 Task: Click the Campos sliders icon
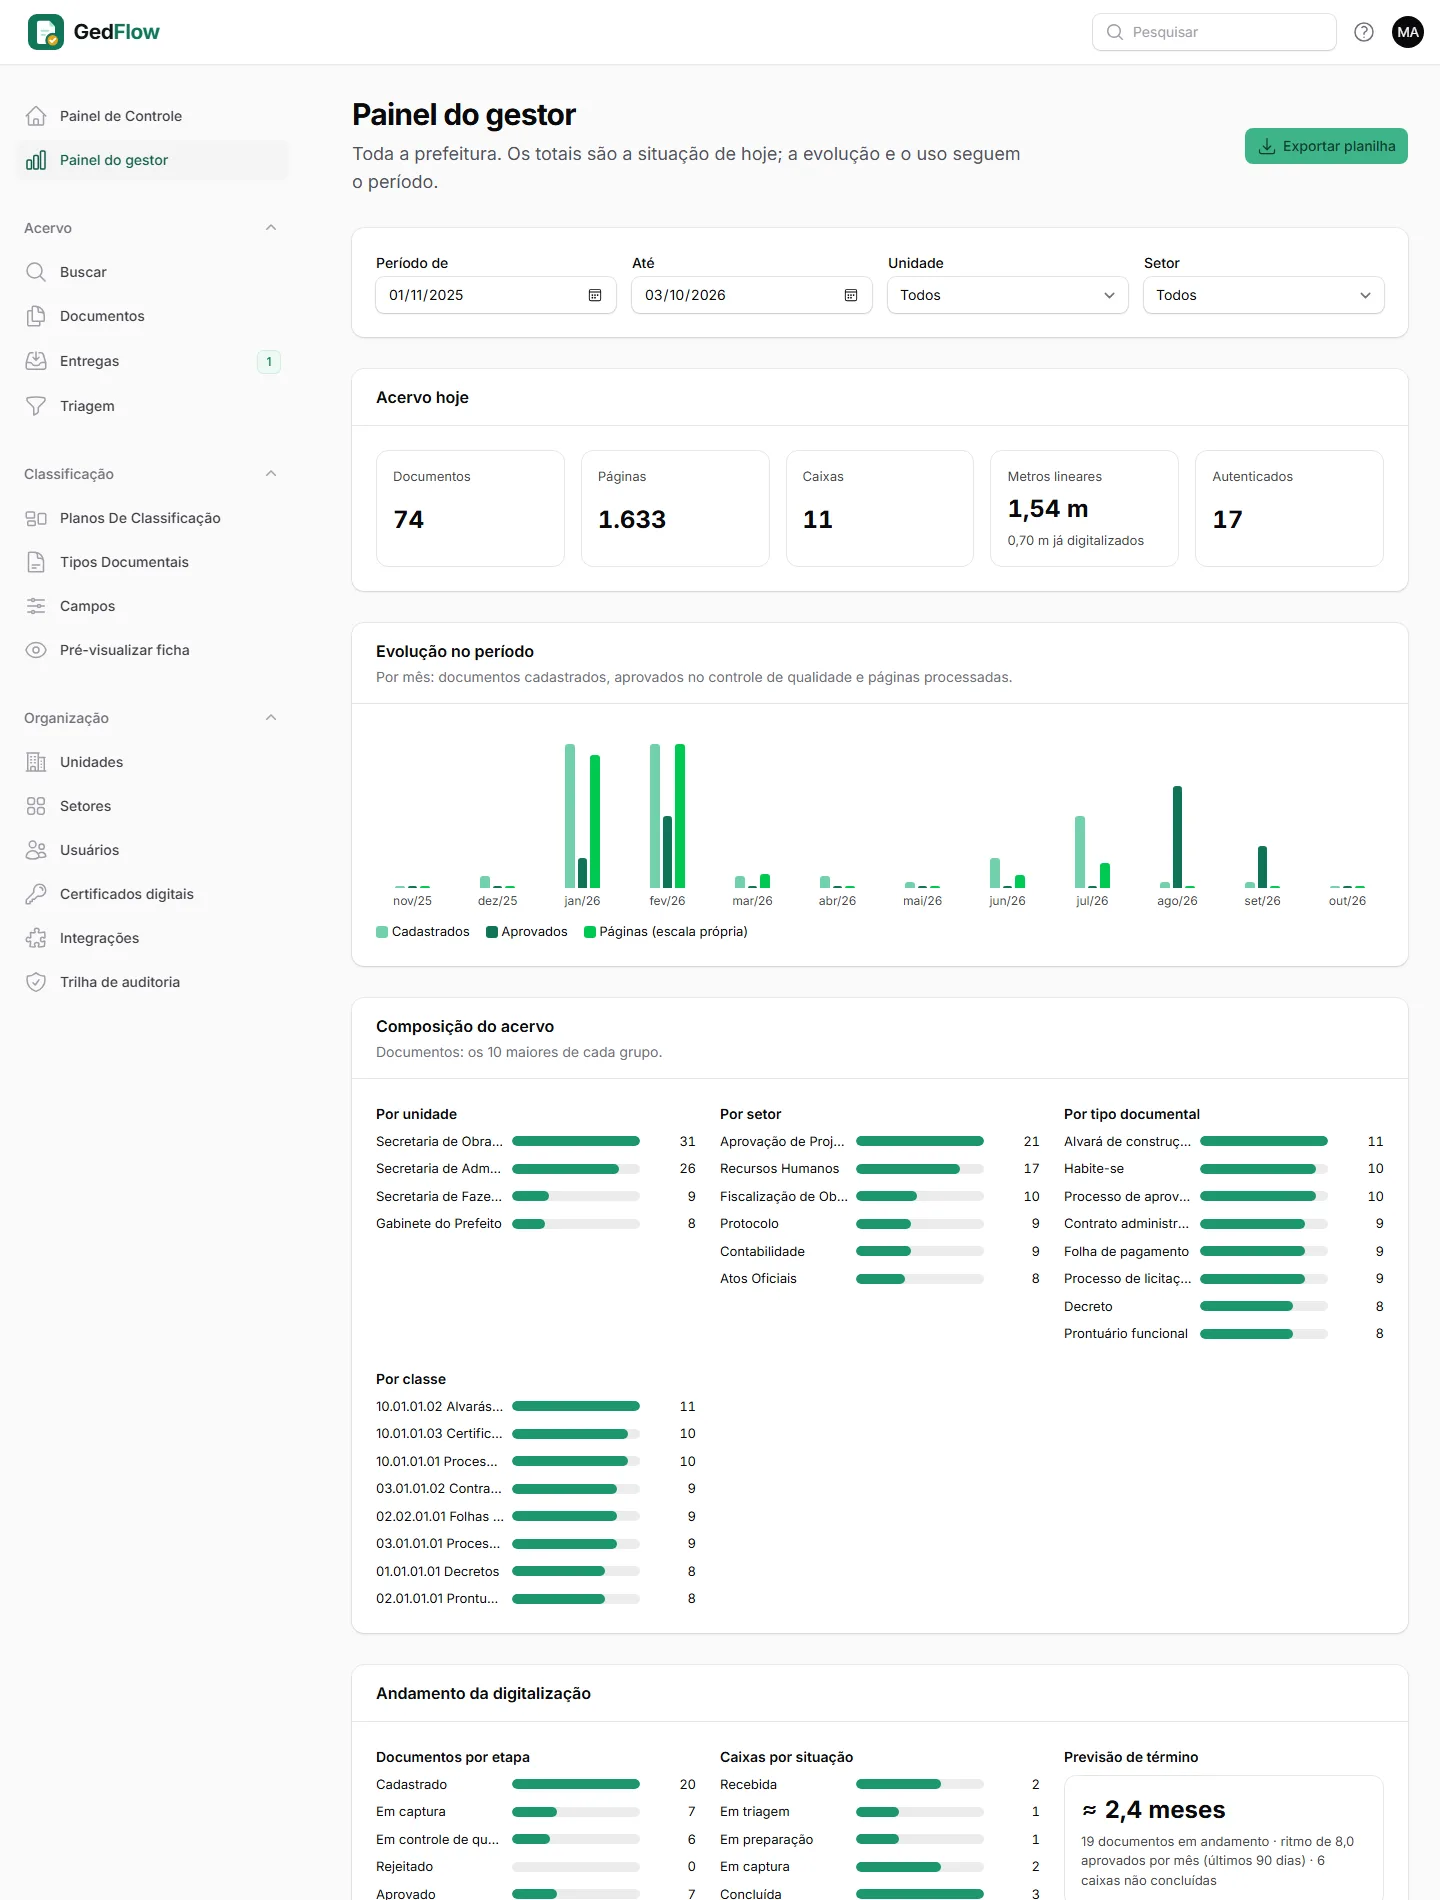pyautogui.click(x=36, y=606)
